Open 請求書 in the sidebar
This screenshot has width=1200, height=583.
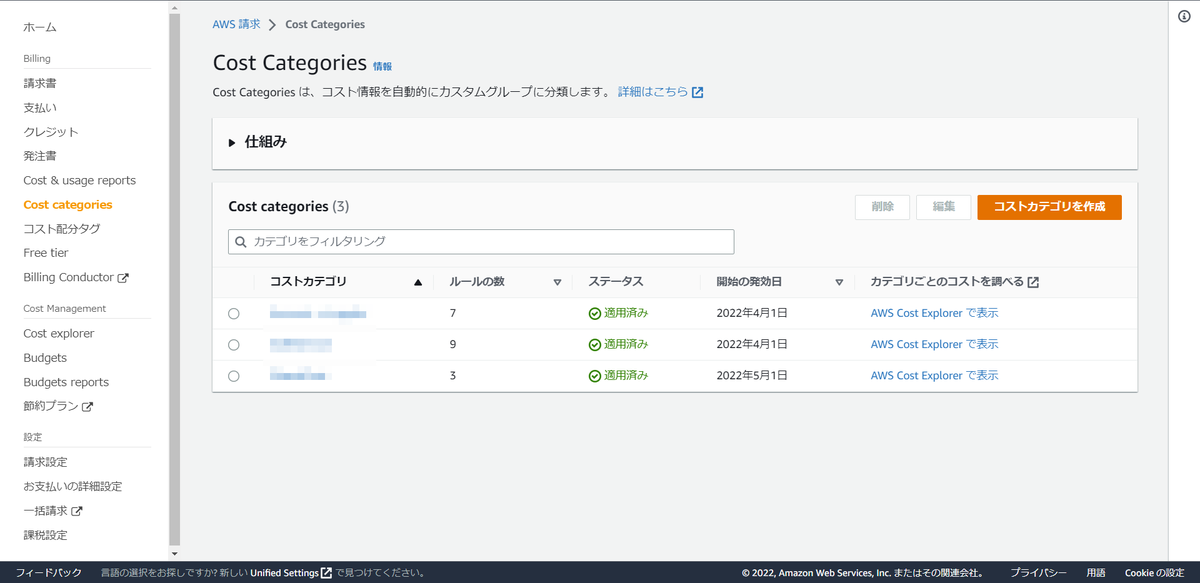coord(40,83)
